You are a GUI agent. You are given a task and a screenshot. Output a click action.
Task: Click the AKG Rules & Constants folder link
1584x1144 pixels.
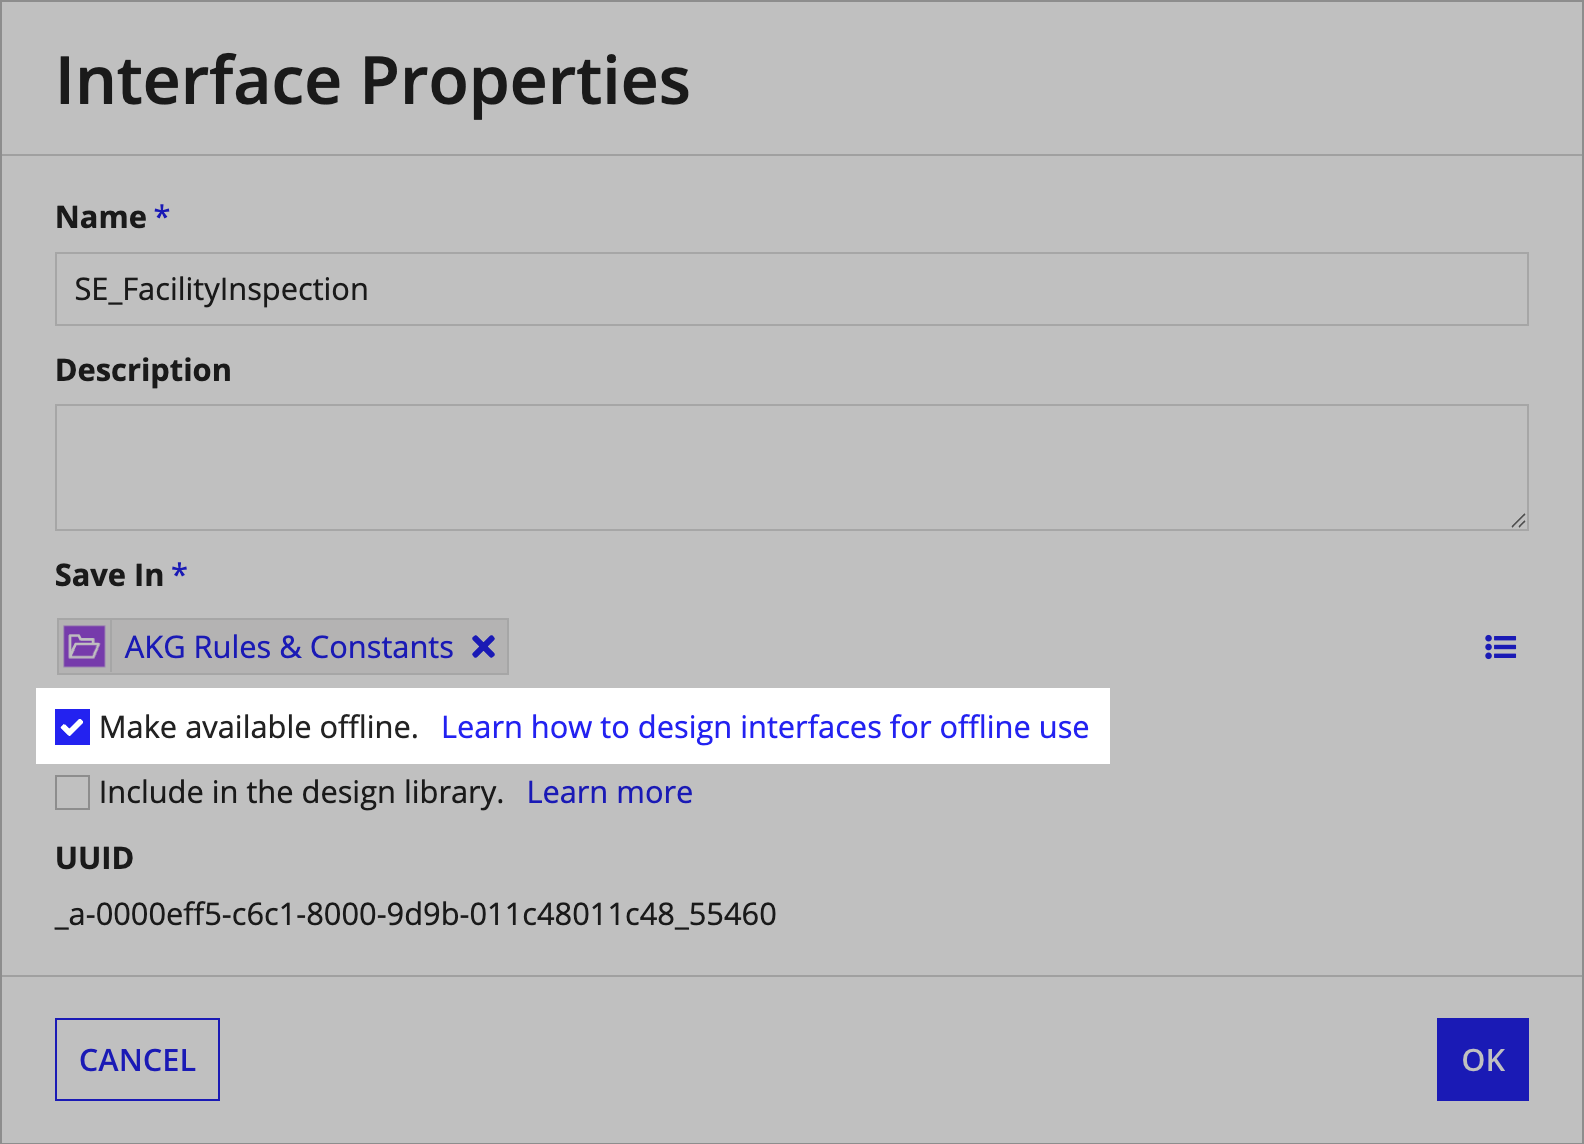[x=289, y=647]
